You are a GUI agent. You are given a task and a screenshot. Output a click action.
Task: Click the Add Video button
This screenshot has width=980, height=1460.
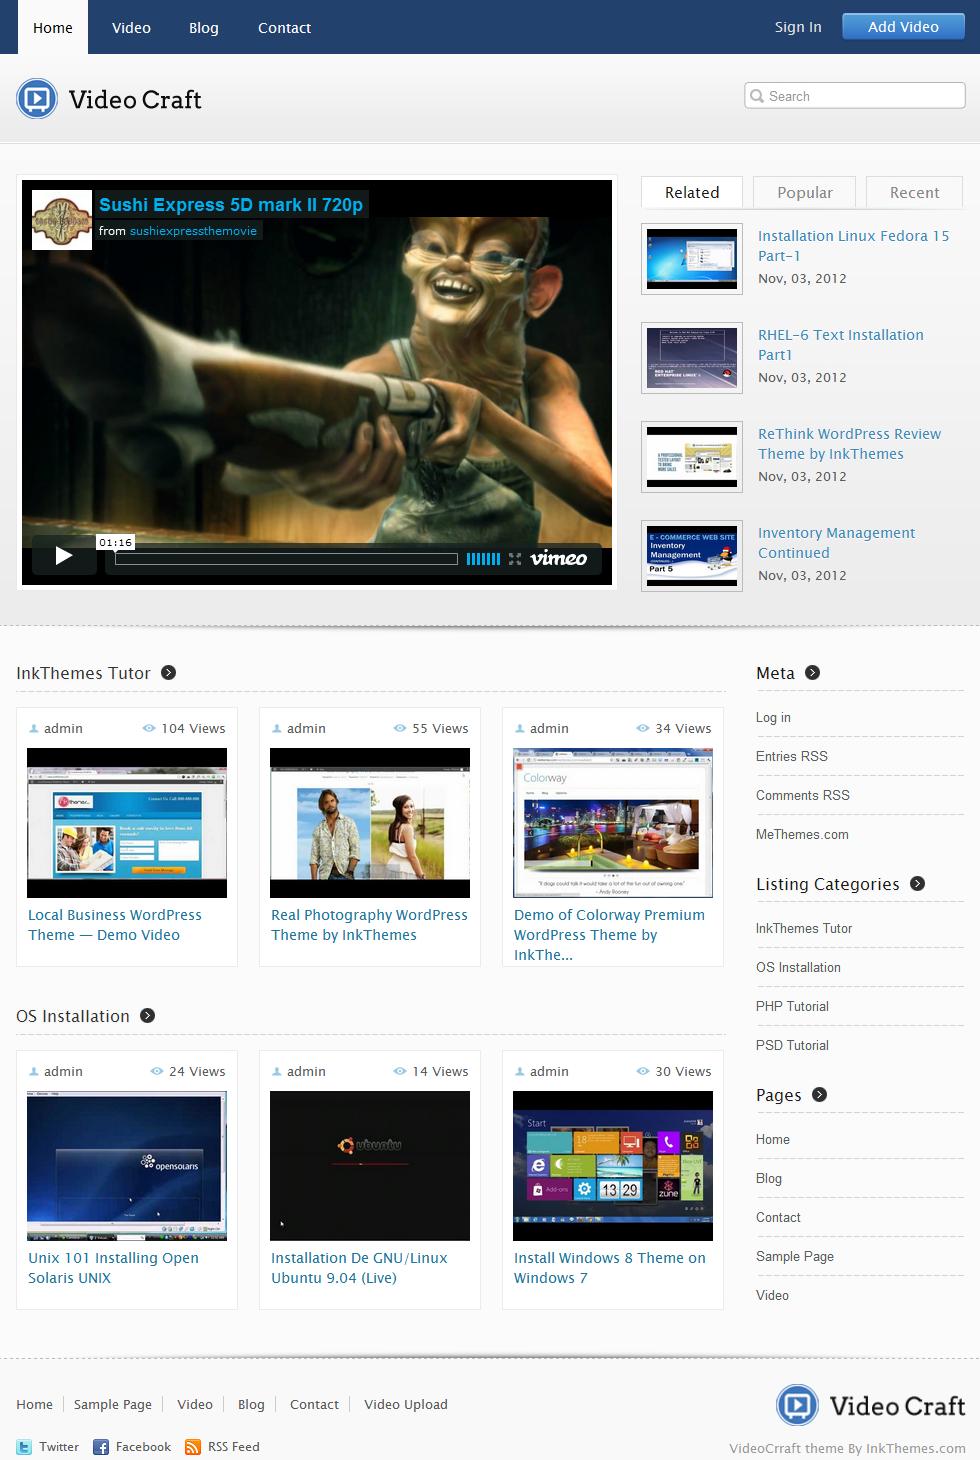[x=903, y=27]
